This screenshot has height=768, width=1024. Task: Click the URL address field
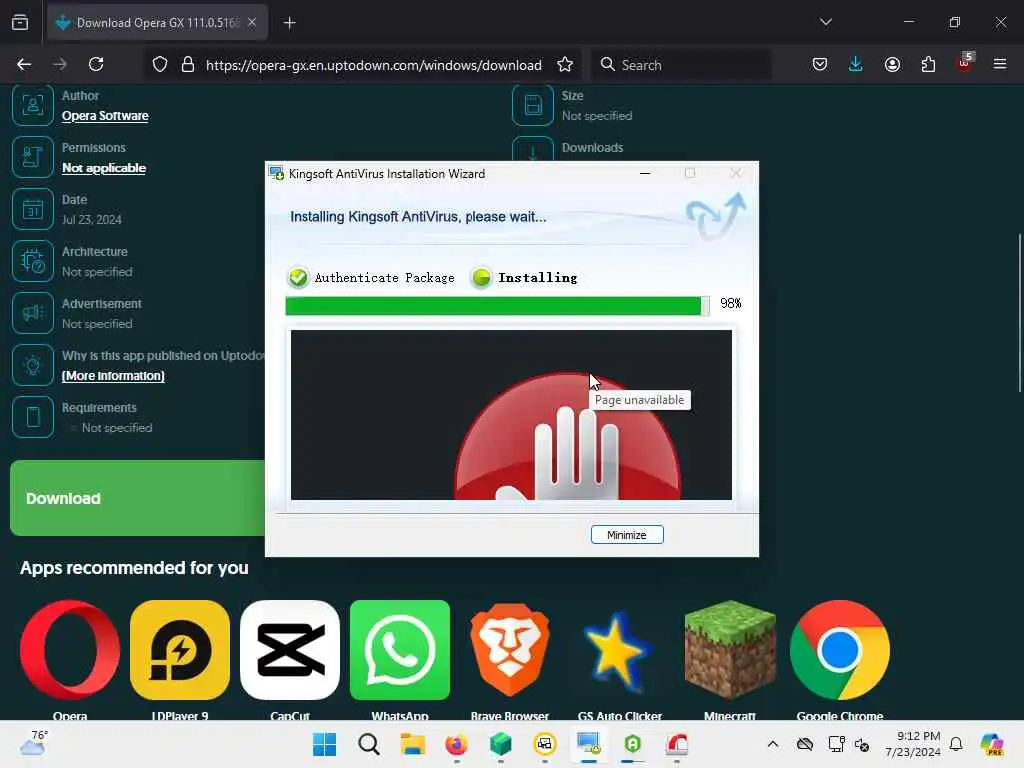point(374,65)
